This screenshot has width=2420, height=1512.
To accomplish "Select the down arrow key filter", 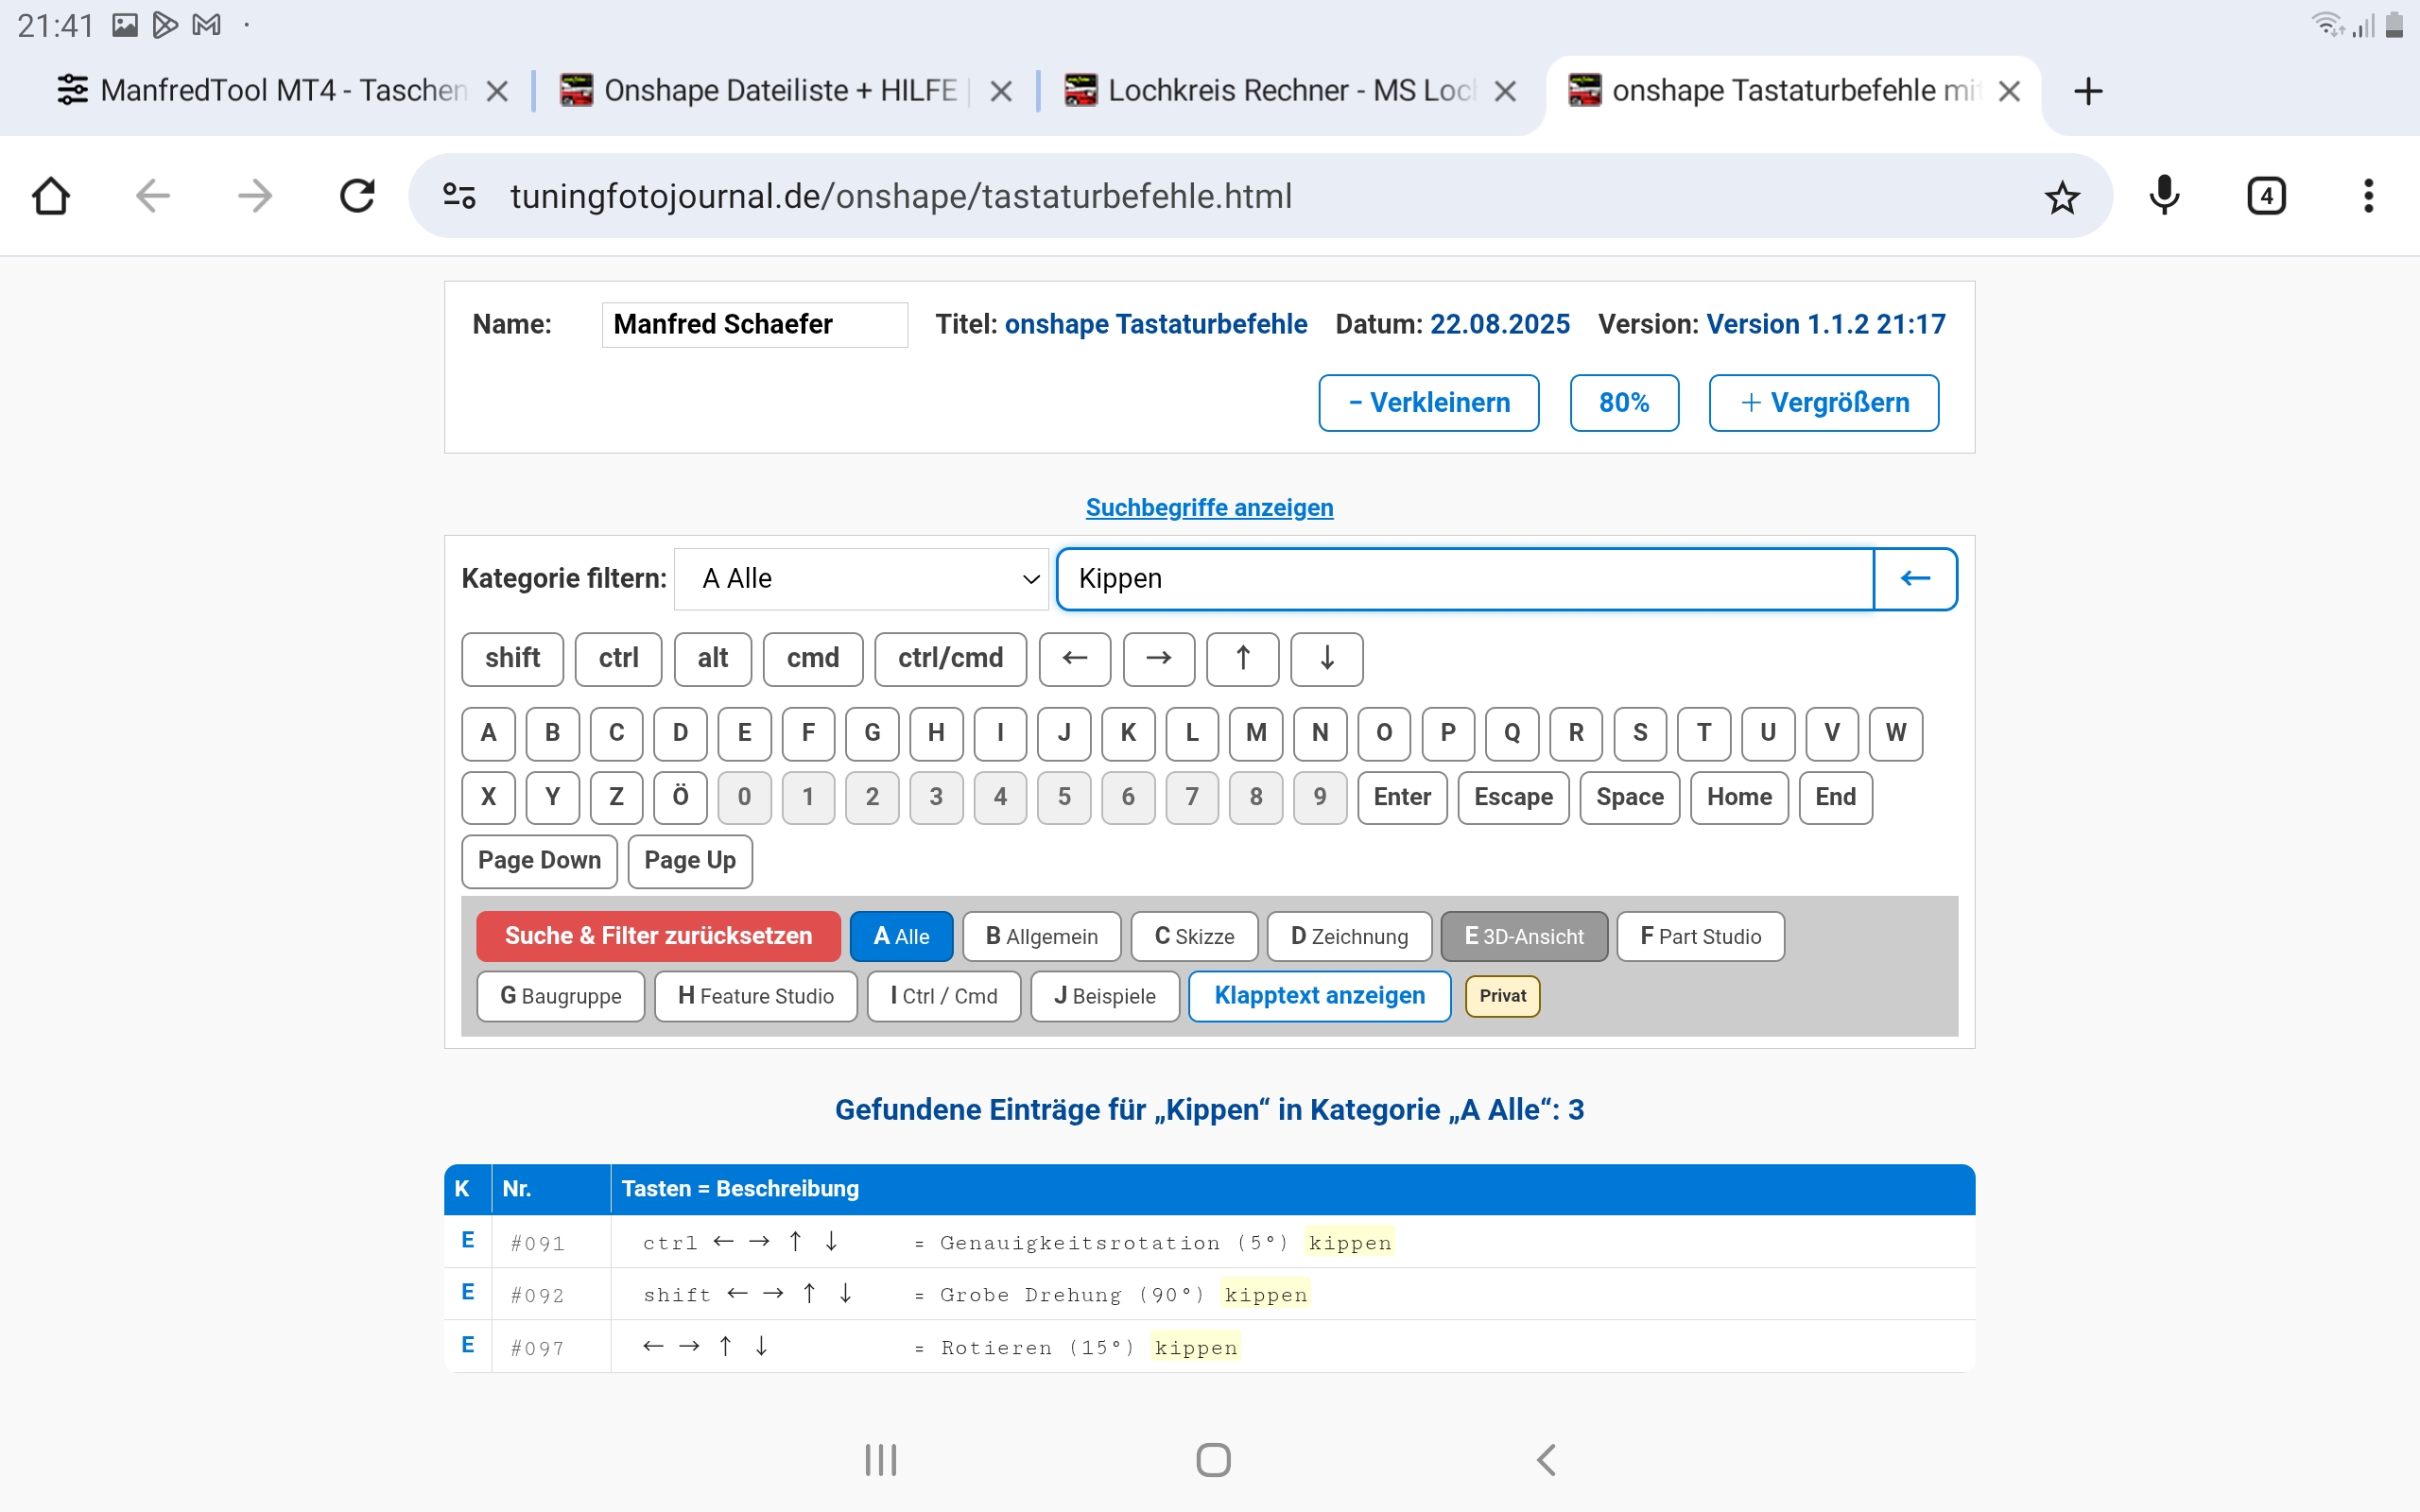I will tap(1326, 659).
